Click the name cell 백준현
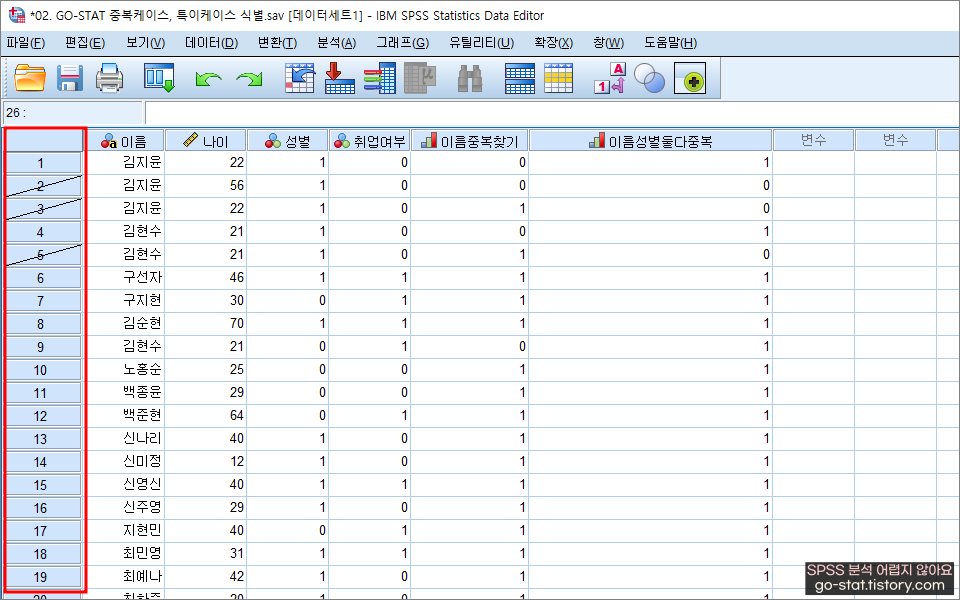Image resolution: width=960 pixels, height=600 pixels. (125, 416)
